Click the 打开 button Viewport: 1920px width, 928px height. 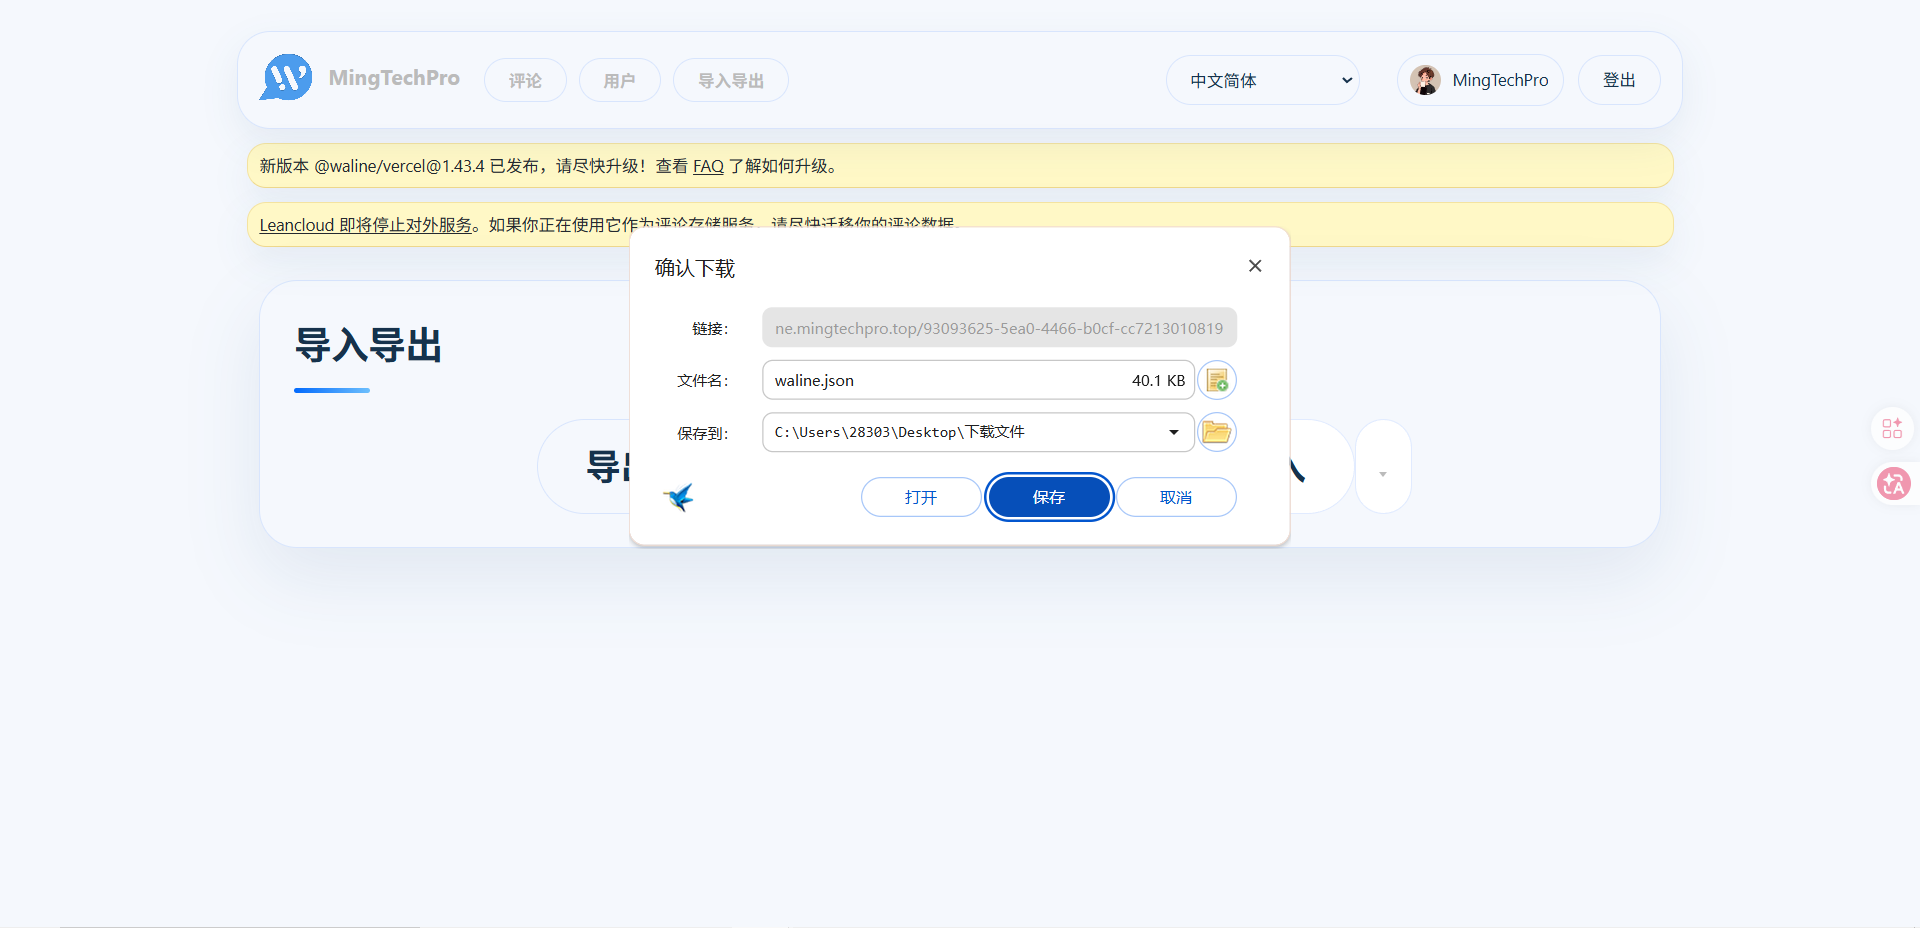[921, 497]
